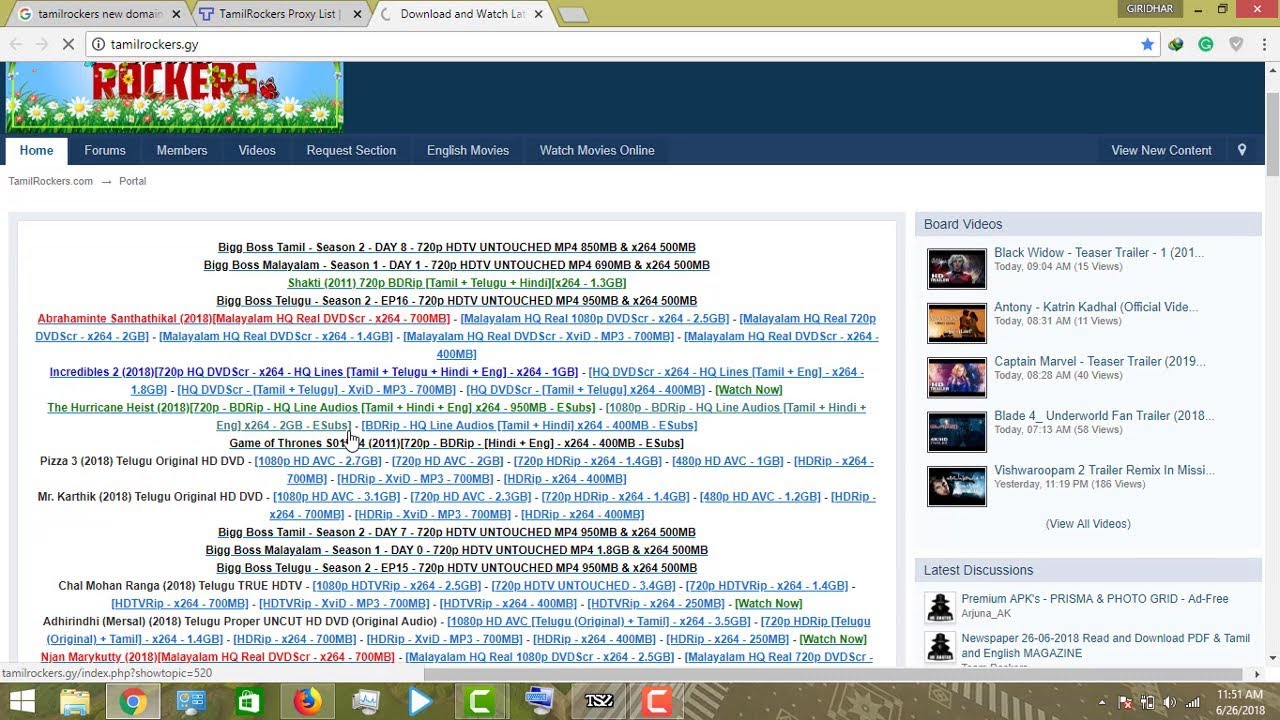This screenshot has height=720, width=1280.
Task: Open orange Camtasia recorder icon in taskbar
Action: tap(657, 702)
